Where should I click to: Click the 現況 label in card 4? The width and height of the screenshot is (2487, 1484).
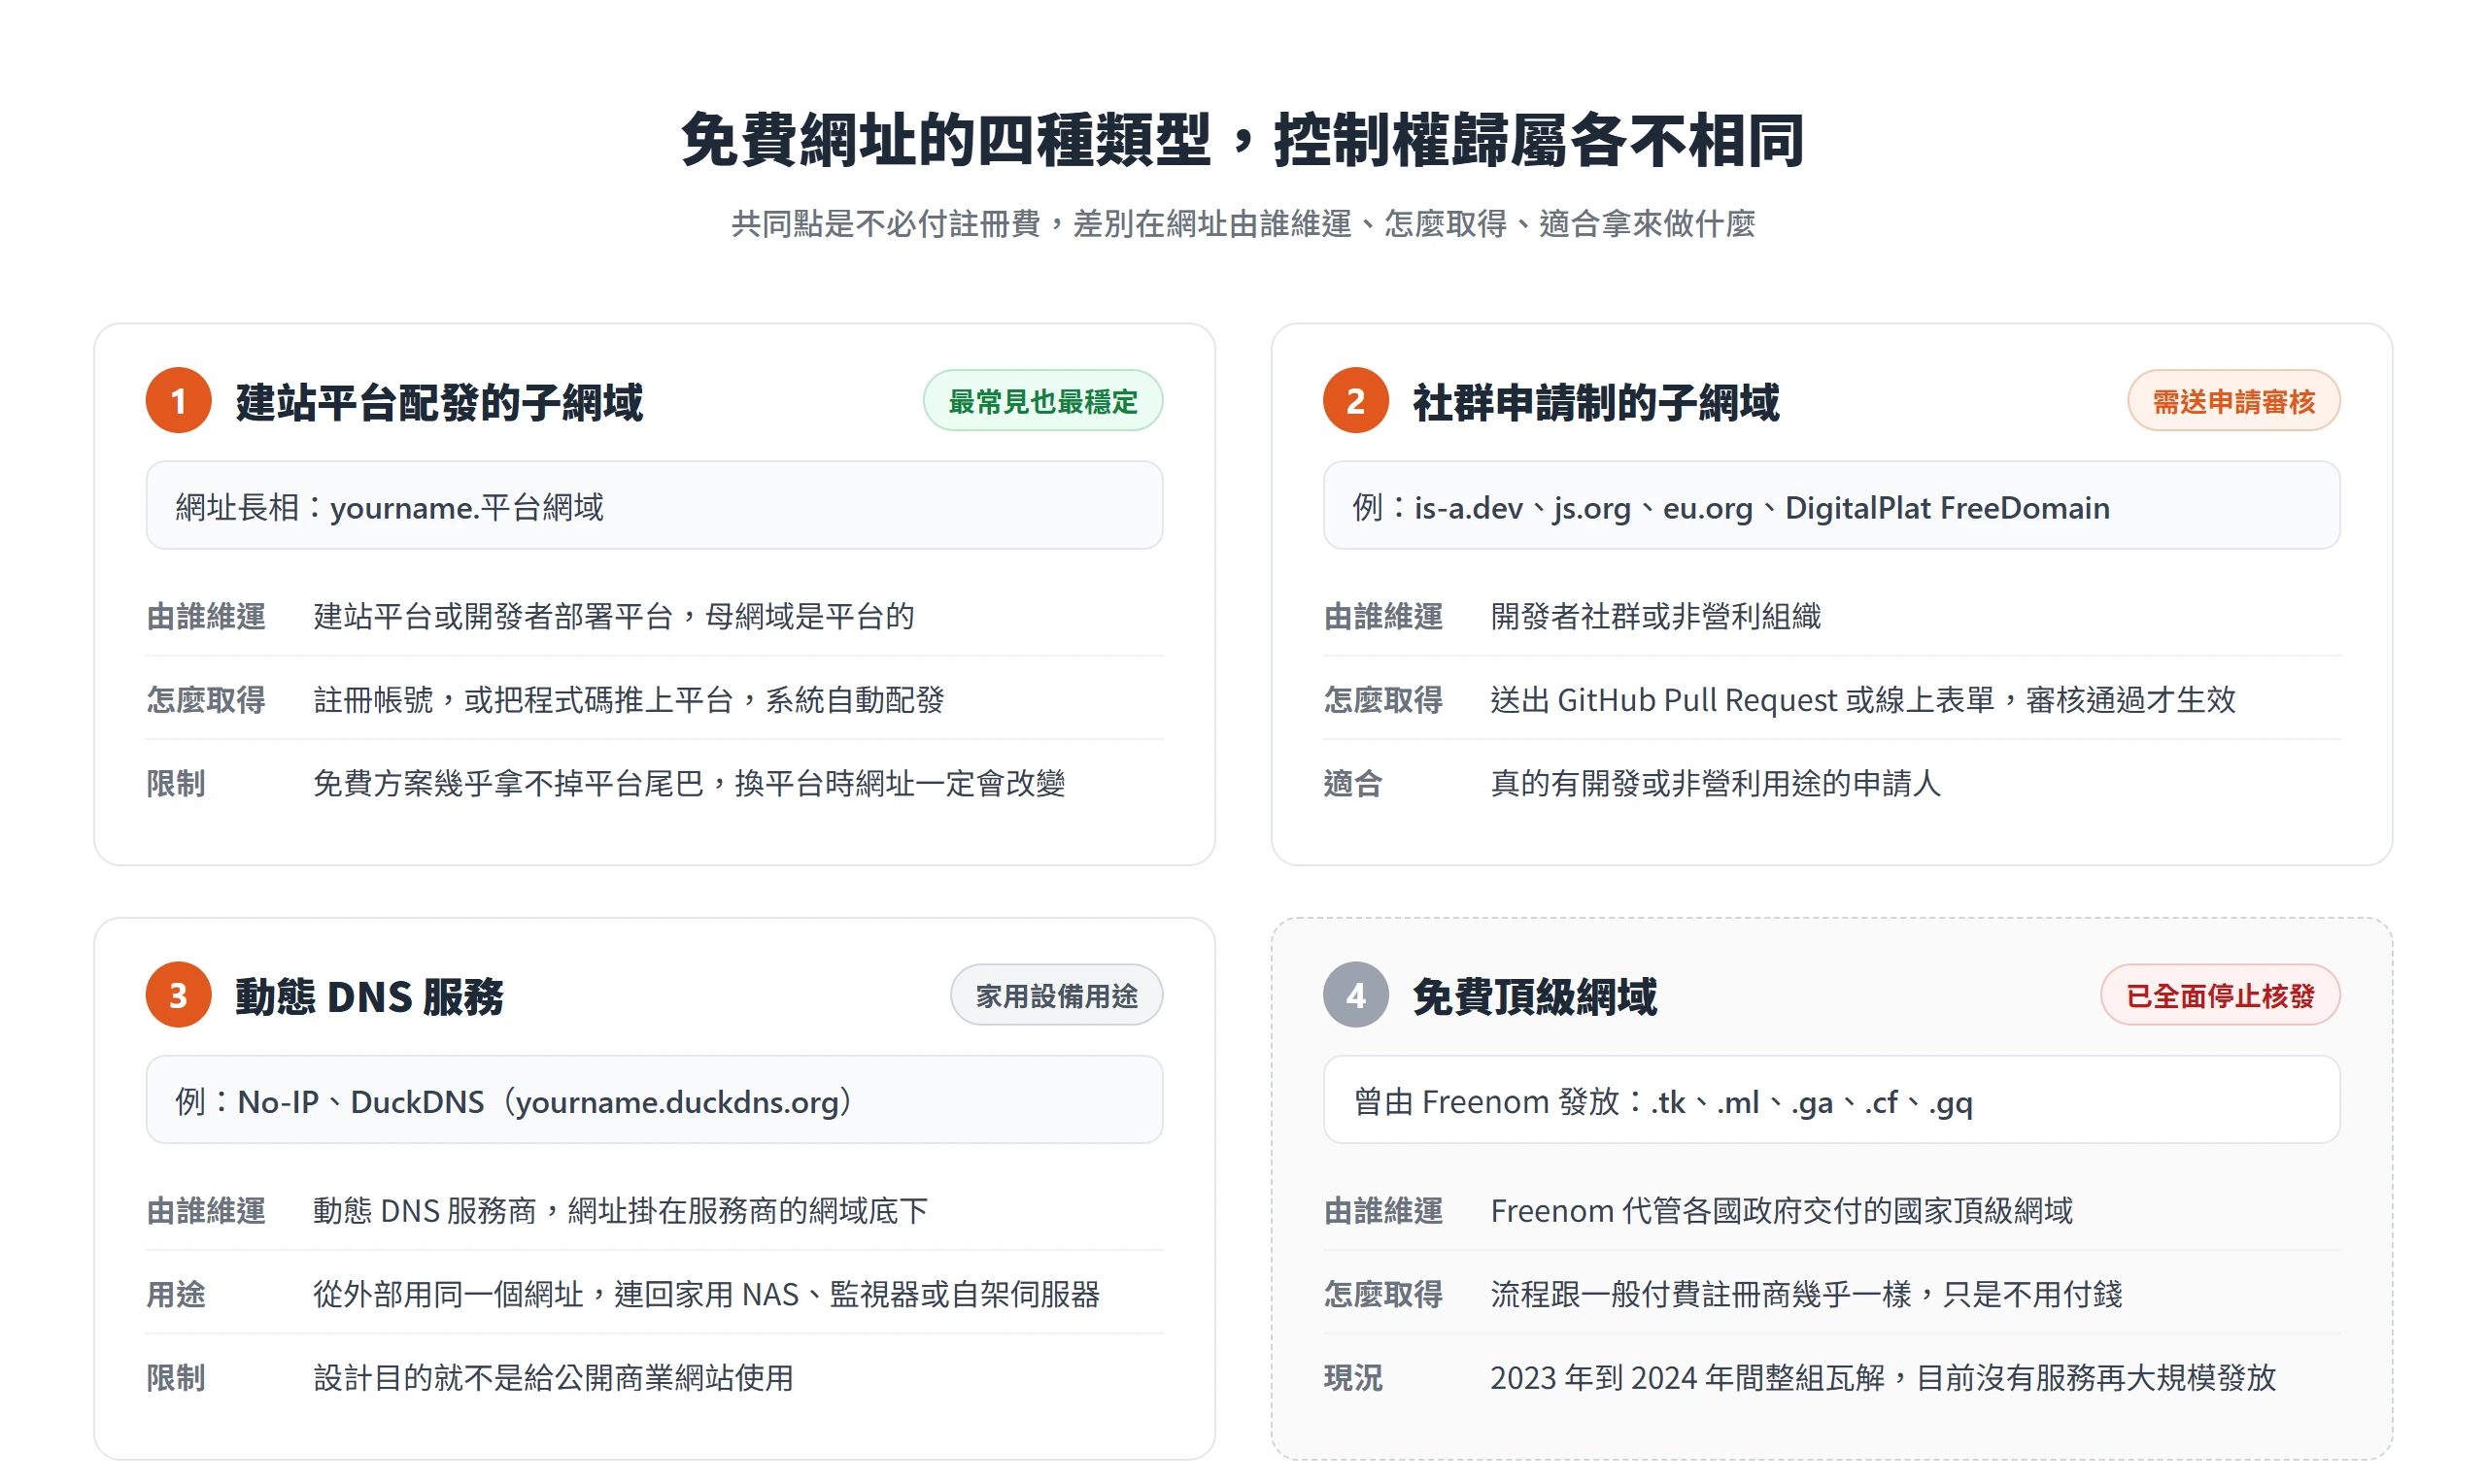coord(1353,1378)
